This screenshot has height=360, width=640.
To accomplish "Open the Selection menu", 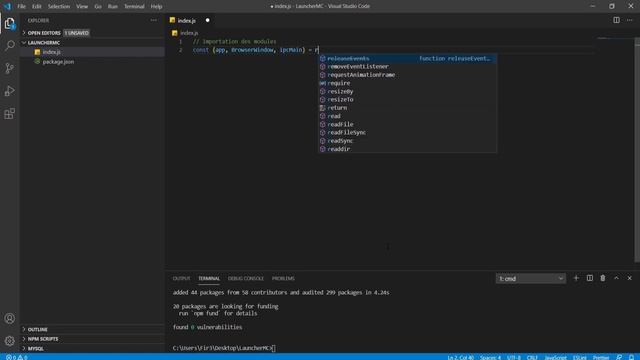I will (x=59, y=7).
